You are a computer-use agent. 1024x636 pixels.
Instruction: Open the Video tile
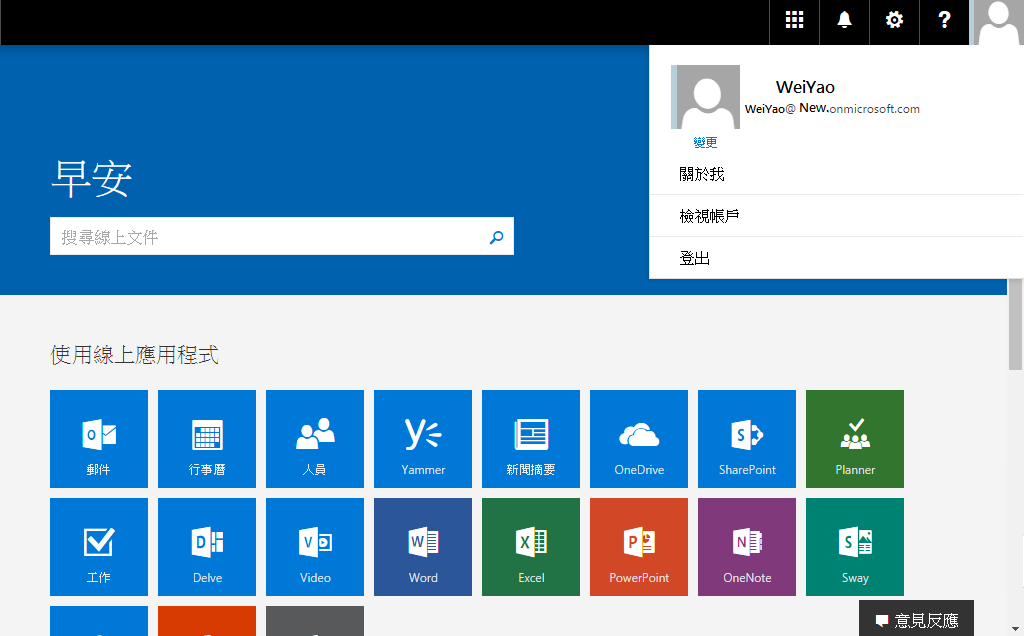pos(315,547)
